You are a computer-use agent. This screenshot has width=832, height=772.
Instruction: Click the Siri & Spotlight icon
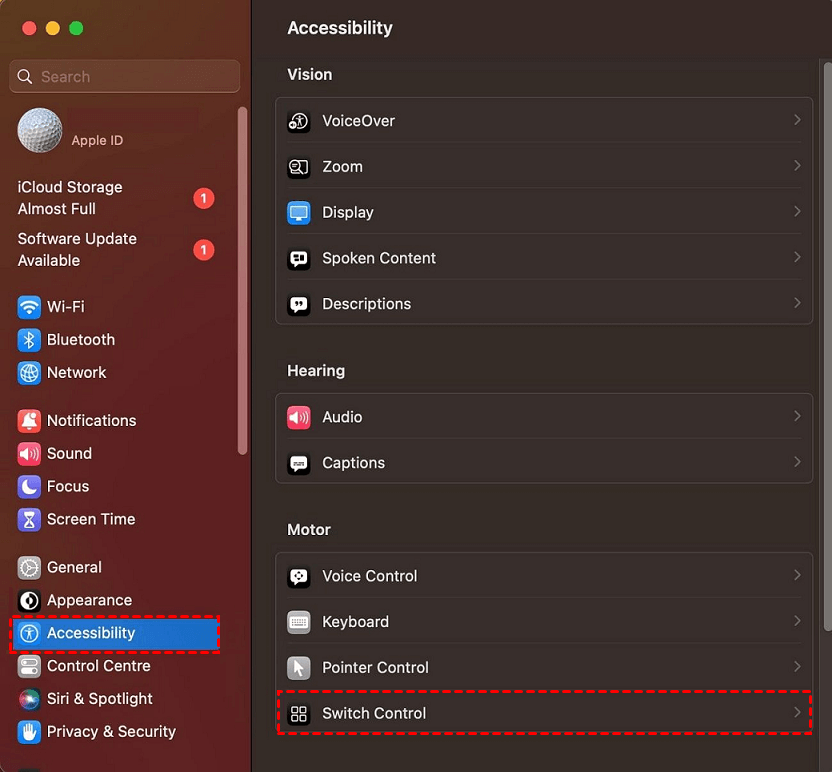pos(30,699)
